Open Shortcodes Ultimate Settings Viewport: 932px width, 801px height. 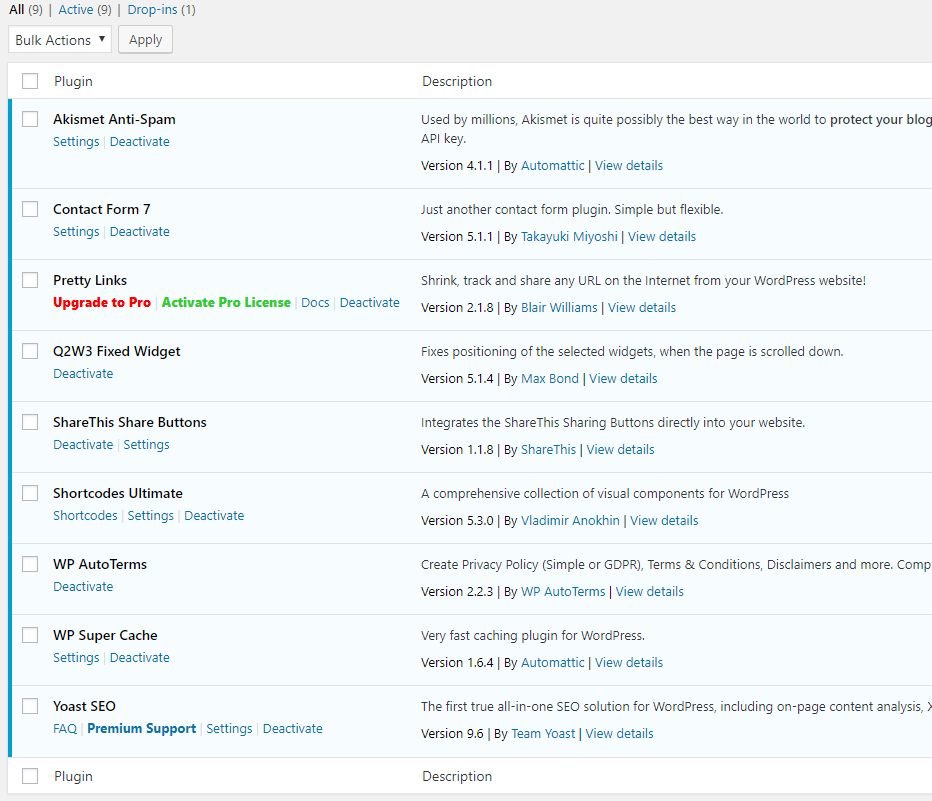coord(150,516)
